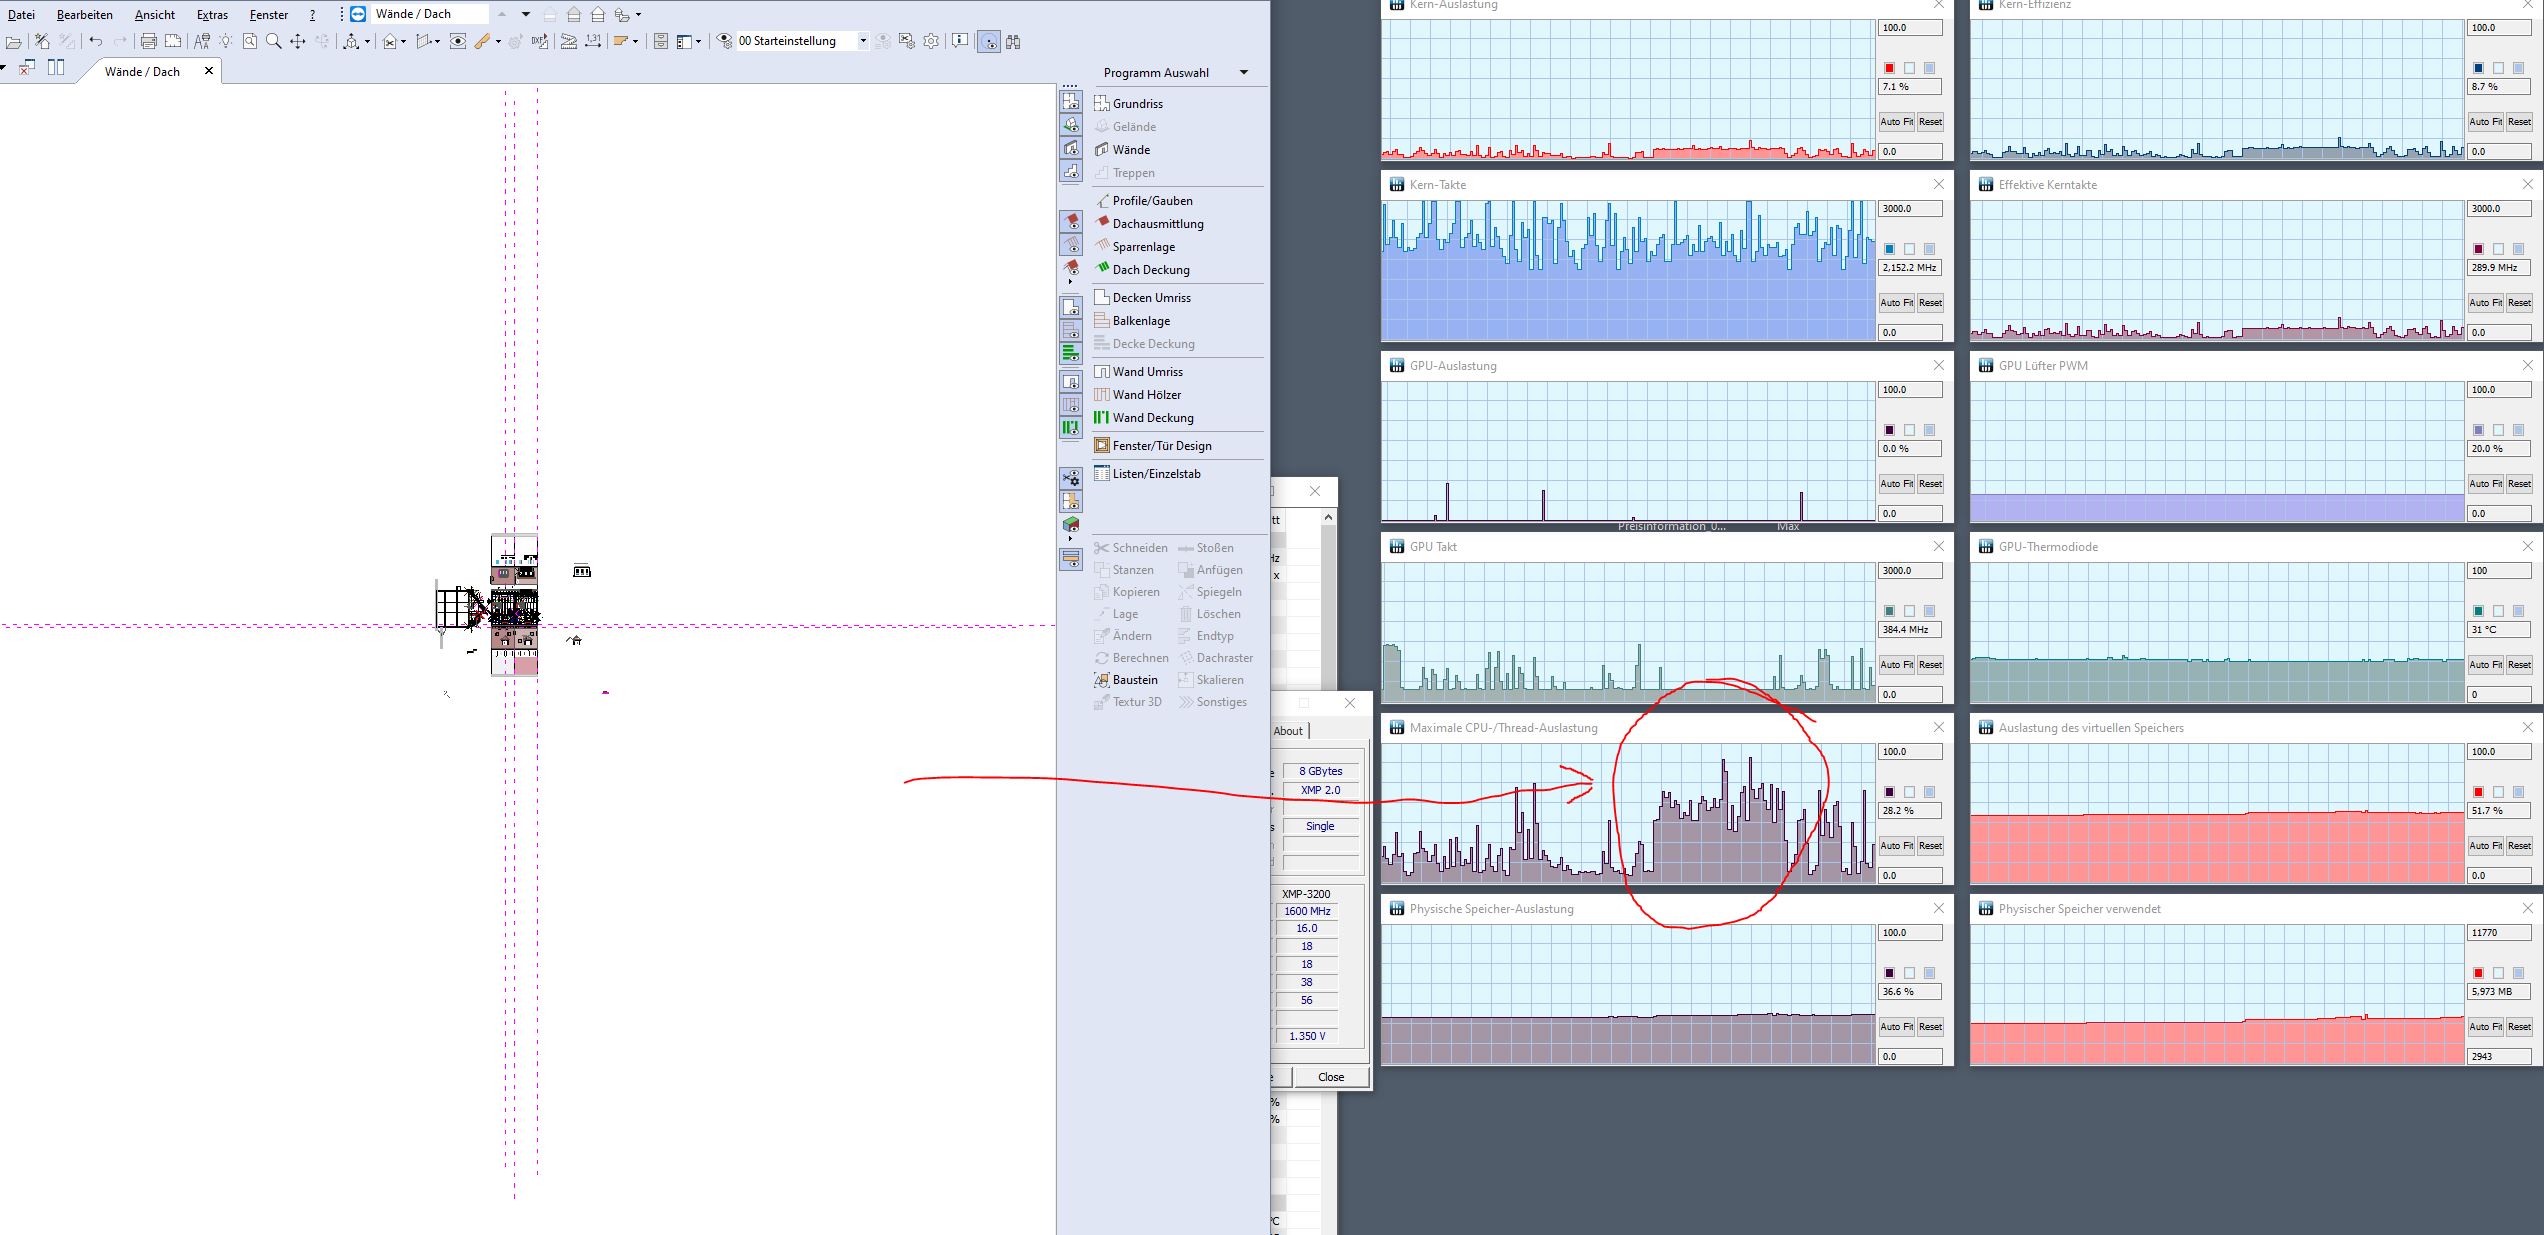The image size is (2544, 1235).
Task: Open the Extras menu
Action: tap(212, 15)
